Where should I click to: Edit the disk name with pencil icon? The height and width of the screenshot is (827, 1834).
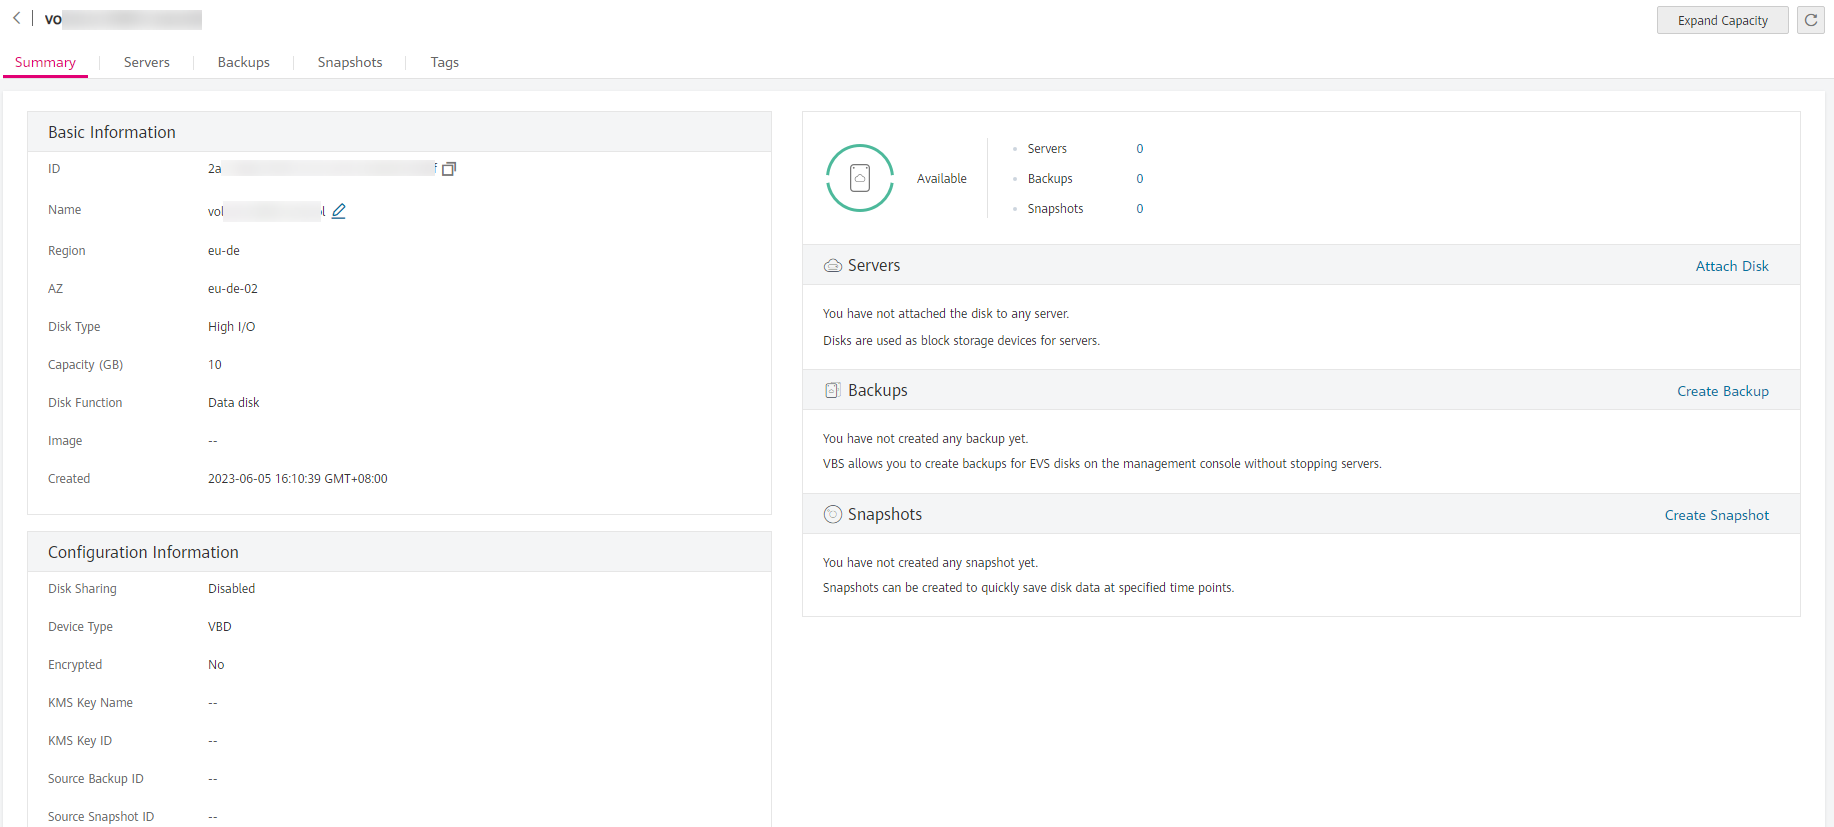pyautogui.click(x=339, y=211)
